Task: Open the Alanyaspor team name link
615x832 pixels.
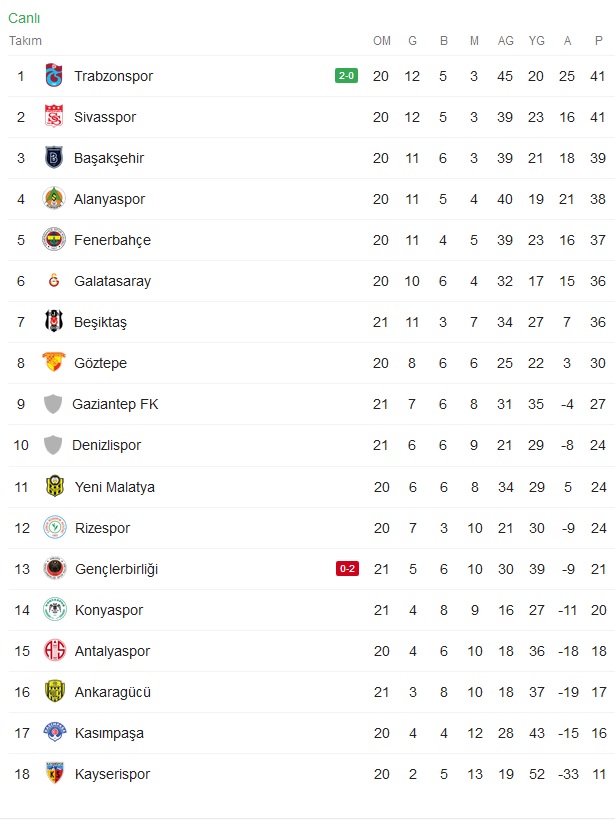Action: tap(109, 199)
